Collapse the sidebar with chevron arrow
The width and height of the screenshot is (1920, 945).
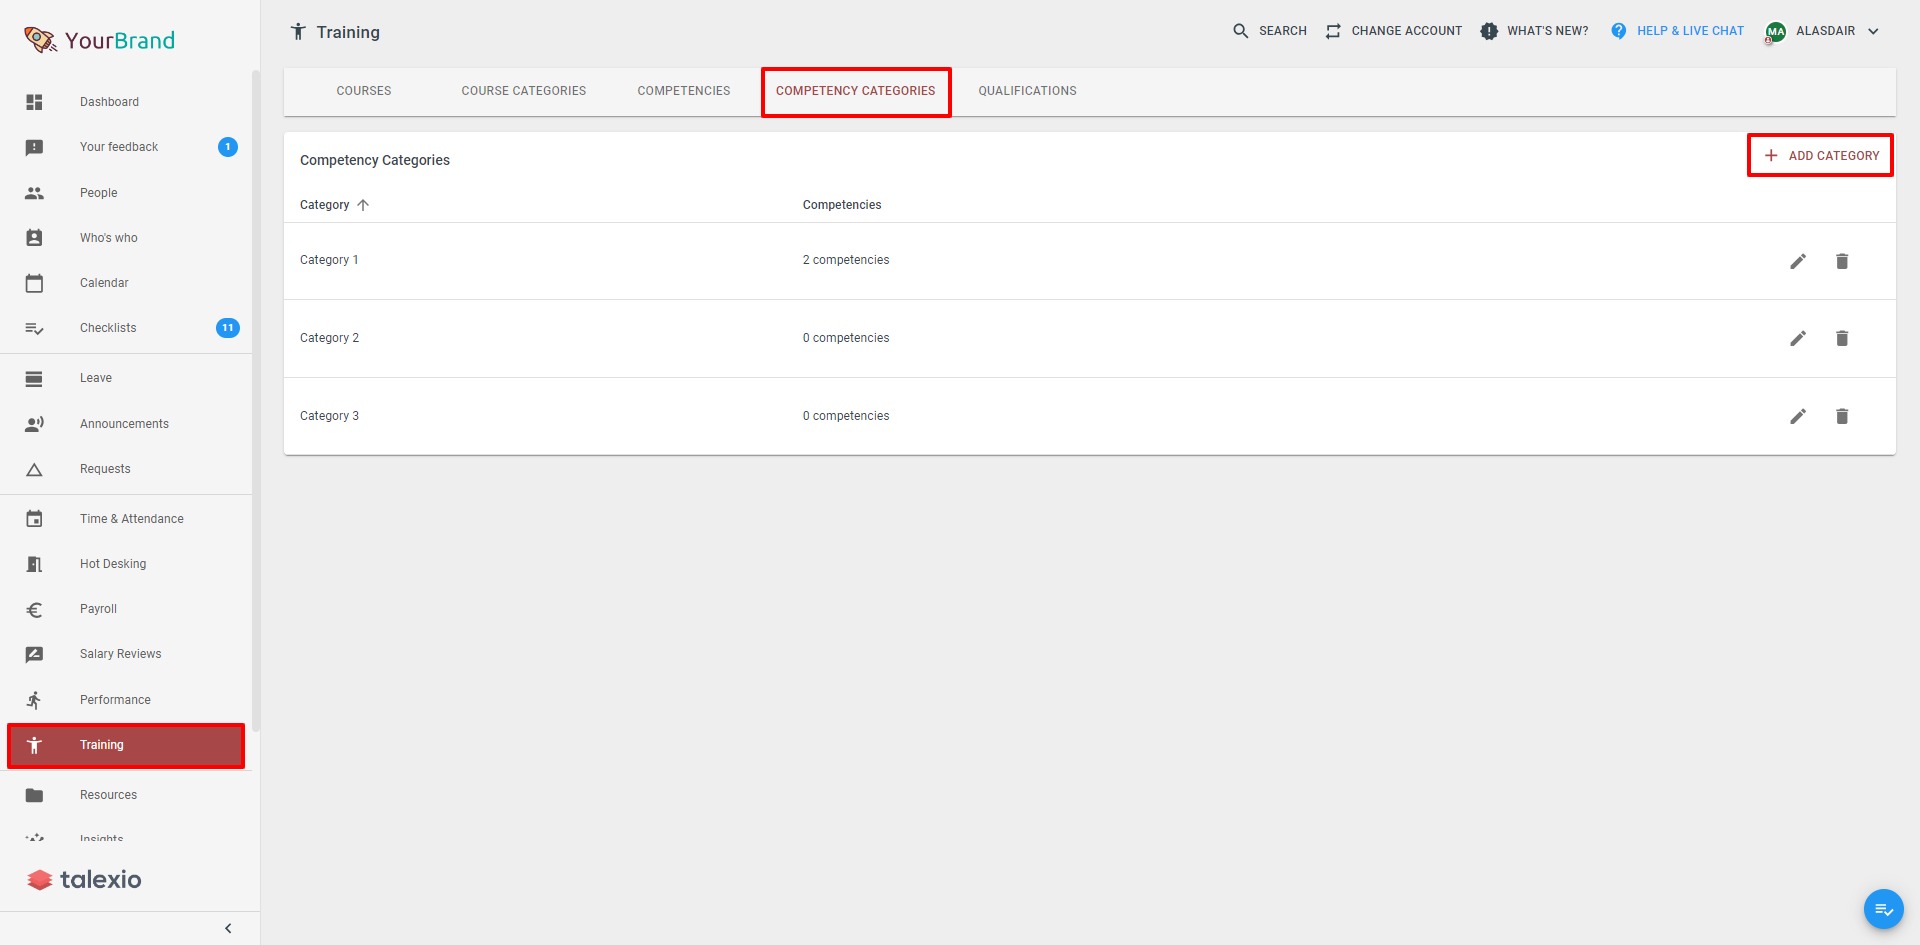tap(228, 928)
